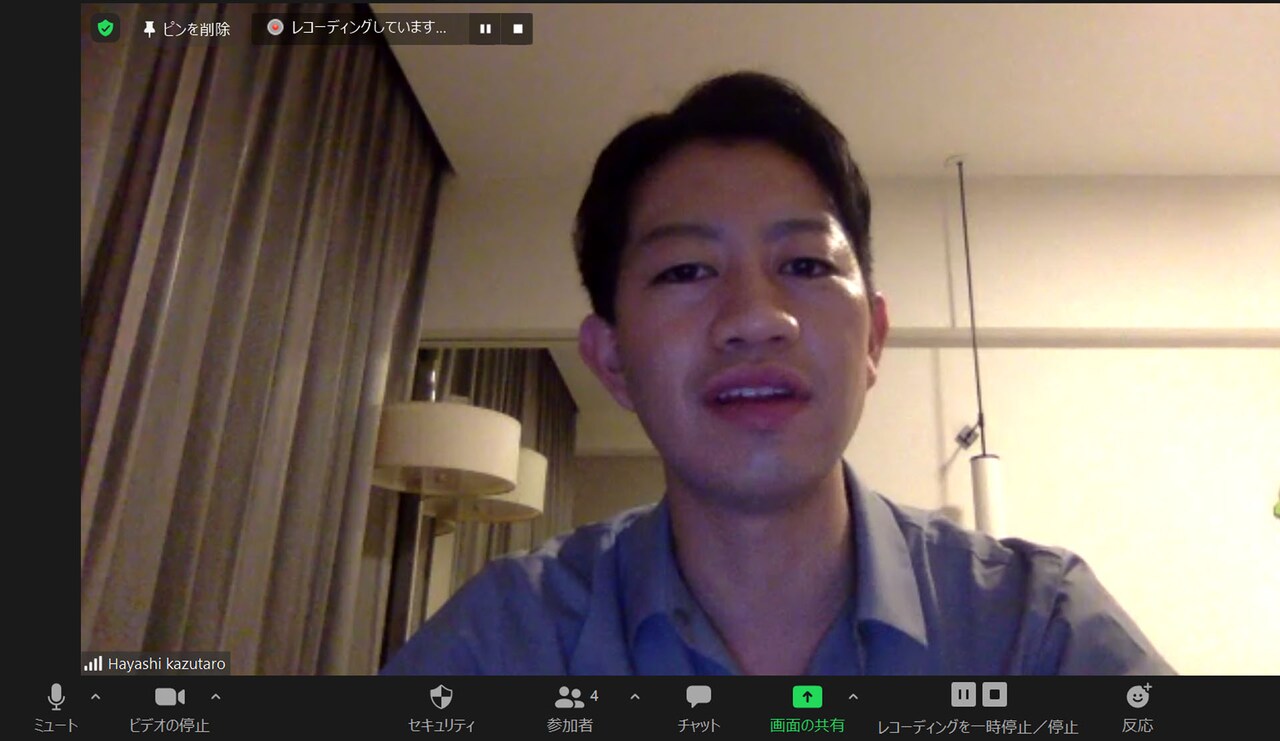1280x741 pixels.
Task: Open the セキュリティ security menu
Action: tap(441, 706)
